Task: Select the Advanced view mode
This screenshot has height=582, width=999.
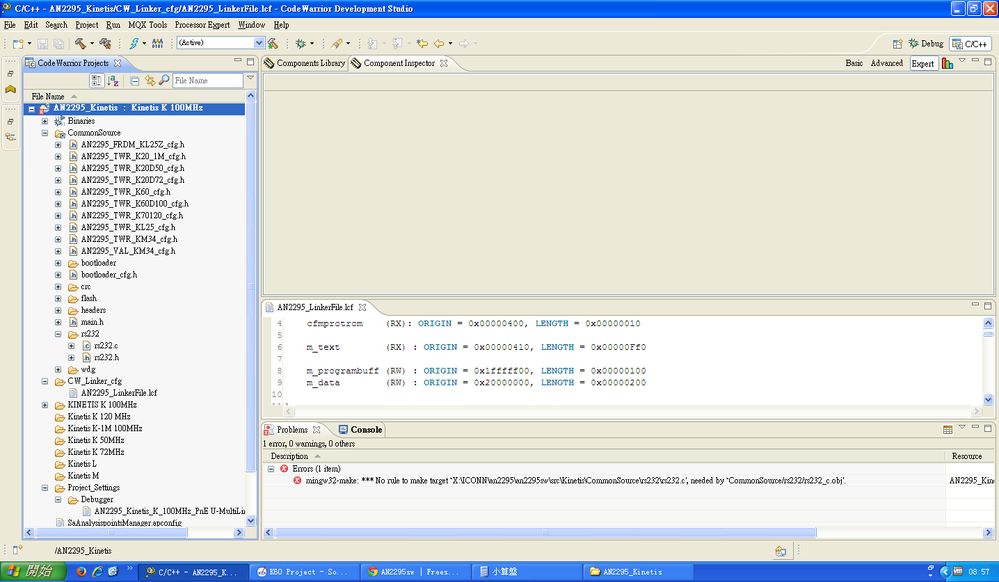Action: pos(886,63)
